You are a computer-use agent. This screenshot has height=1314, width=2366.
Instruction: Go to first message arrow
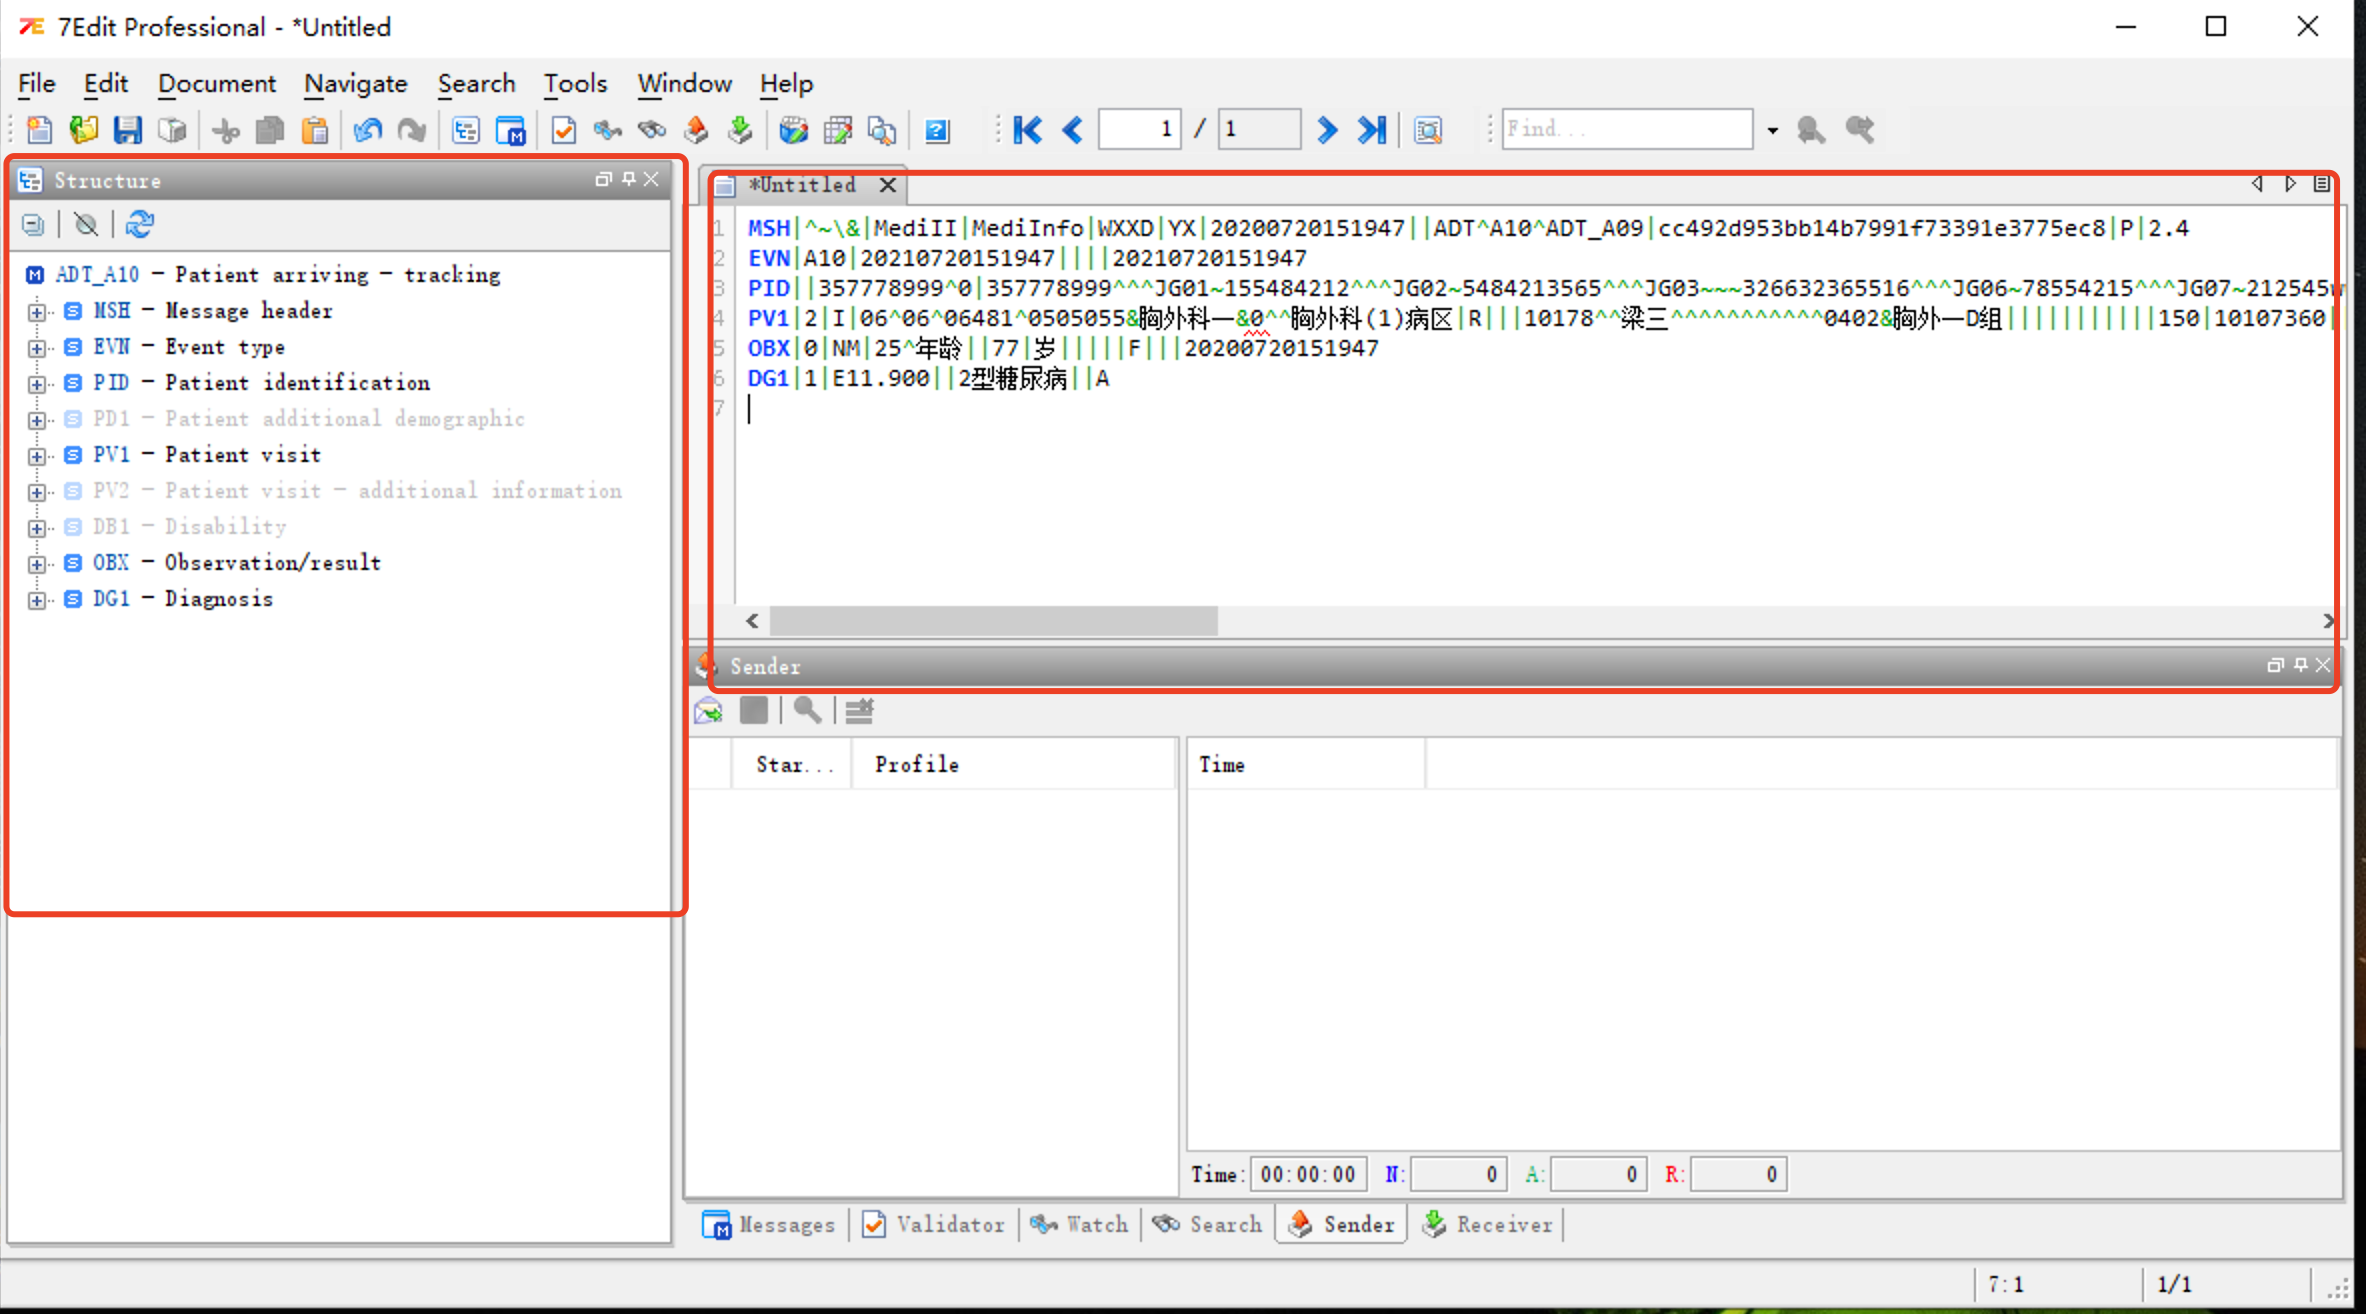point(1027,130)
